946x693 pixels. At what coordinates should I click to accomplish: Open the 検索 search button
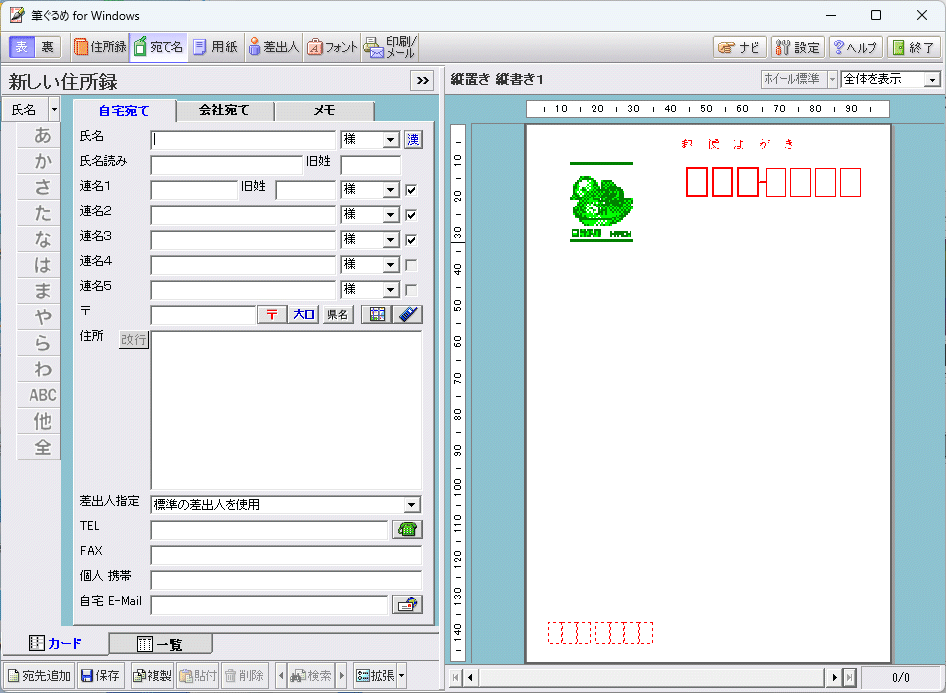311,676
